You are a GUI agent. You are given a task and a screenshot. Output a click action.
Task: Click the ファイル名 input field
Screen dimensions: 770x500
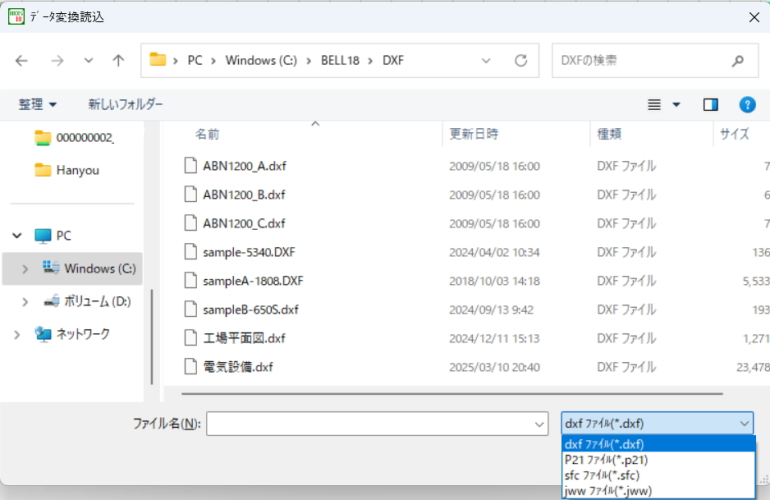point(370,423)
